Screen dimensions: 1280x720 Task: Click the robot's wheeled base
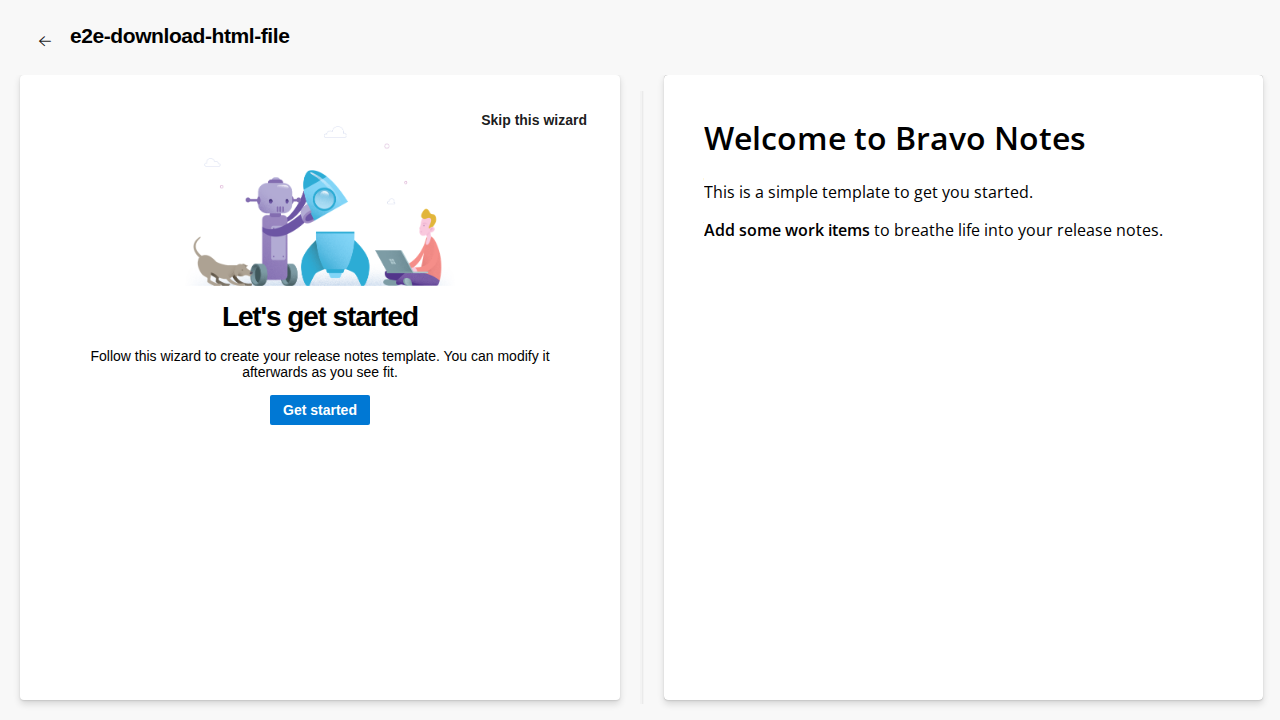click(274, 272)
